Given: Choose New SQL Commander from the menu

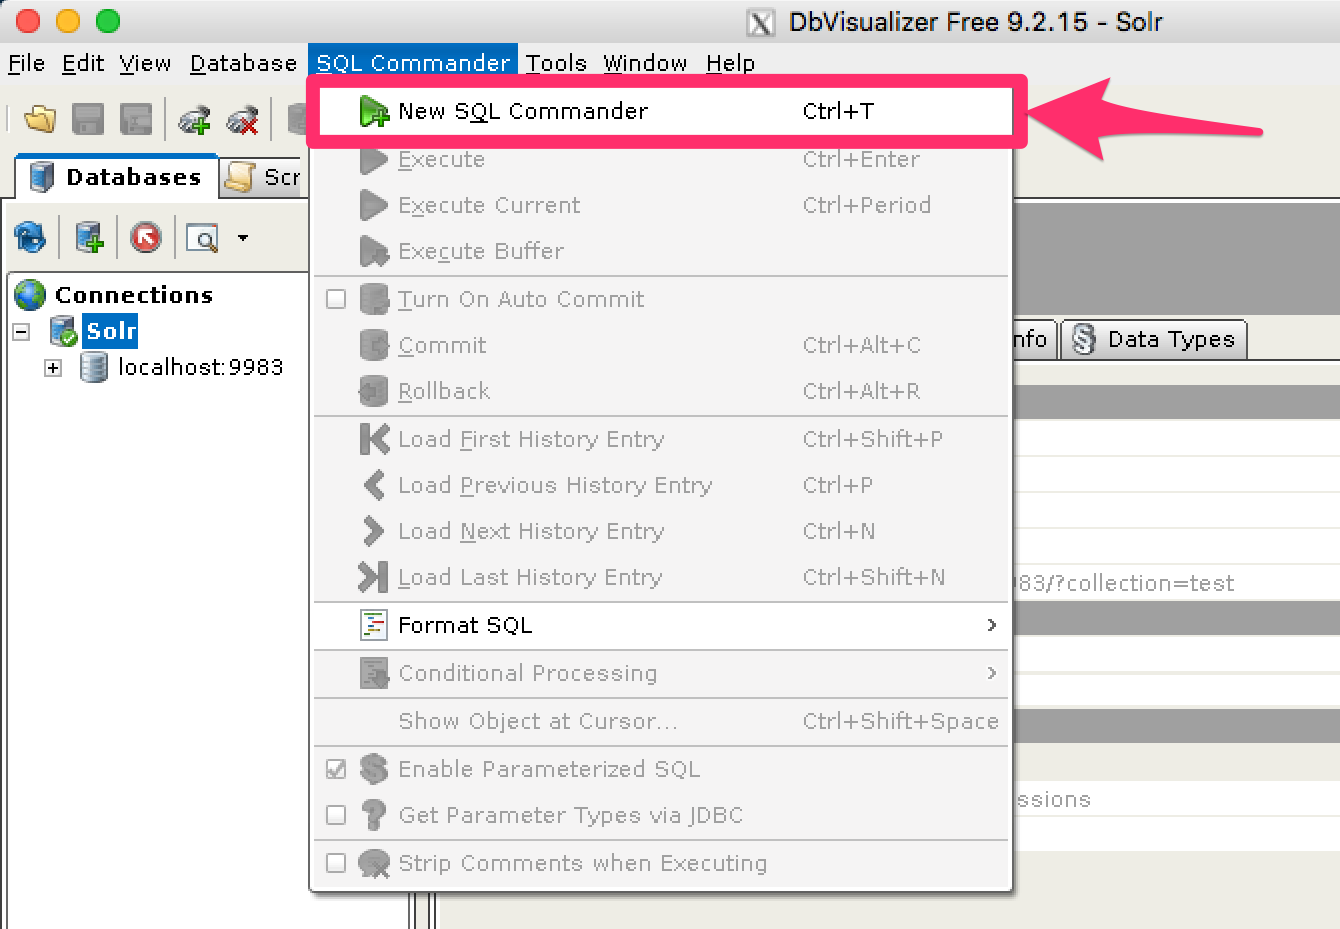Looking at the screenshot, I should (522, 111).
